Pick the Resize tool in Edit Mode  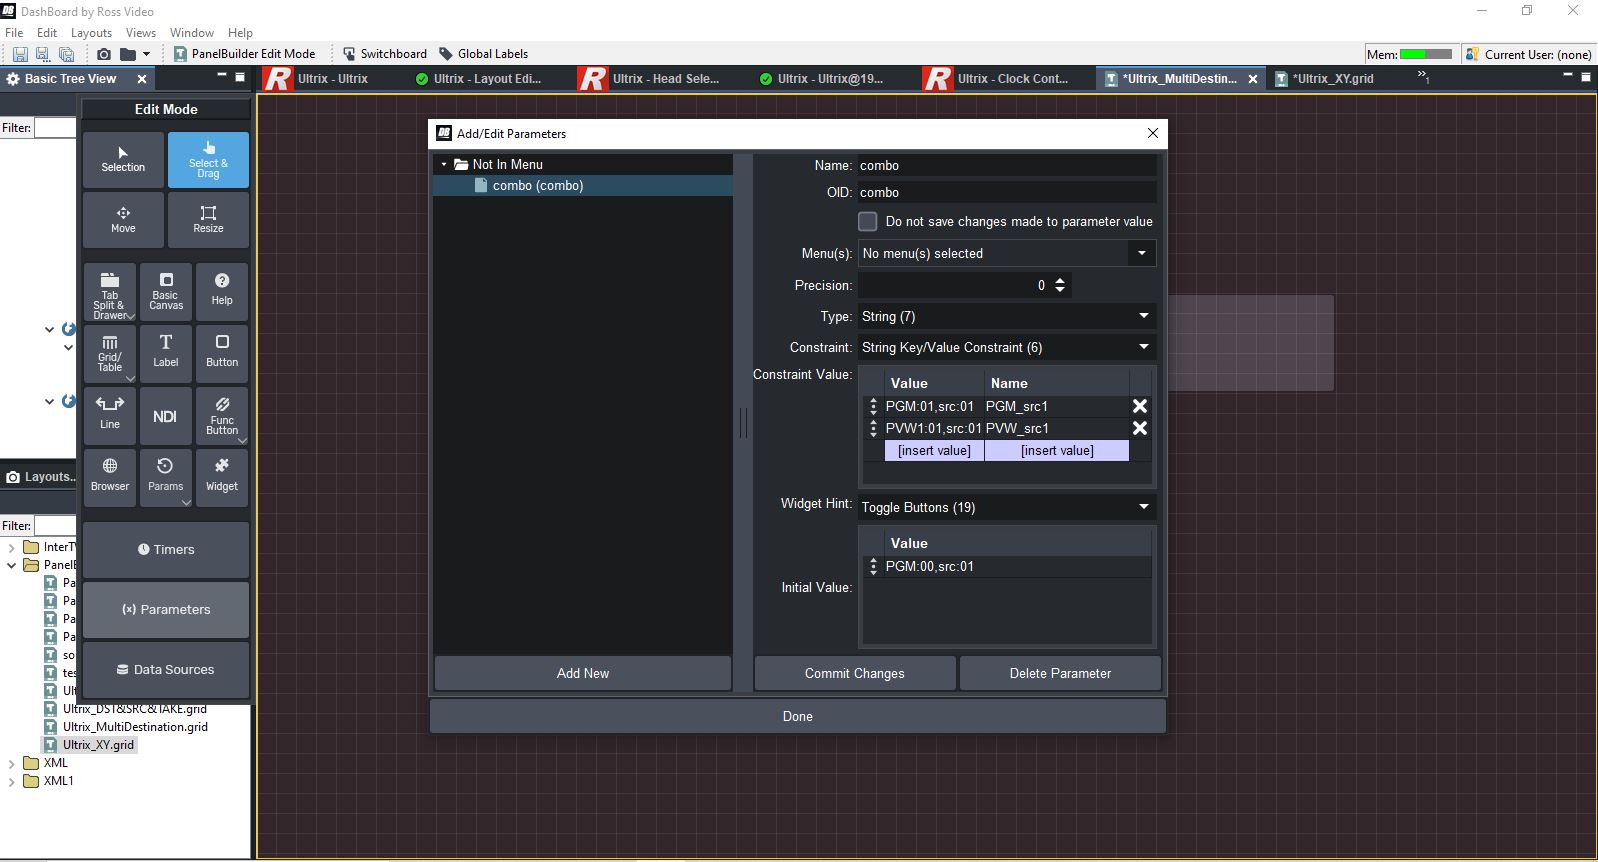[x=208, y=220]
